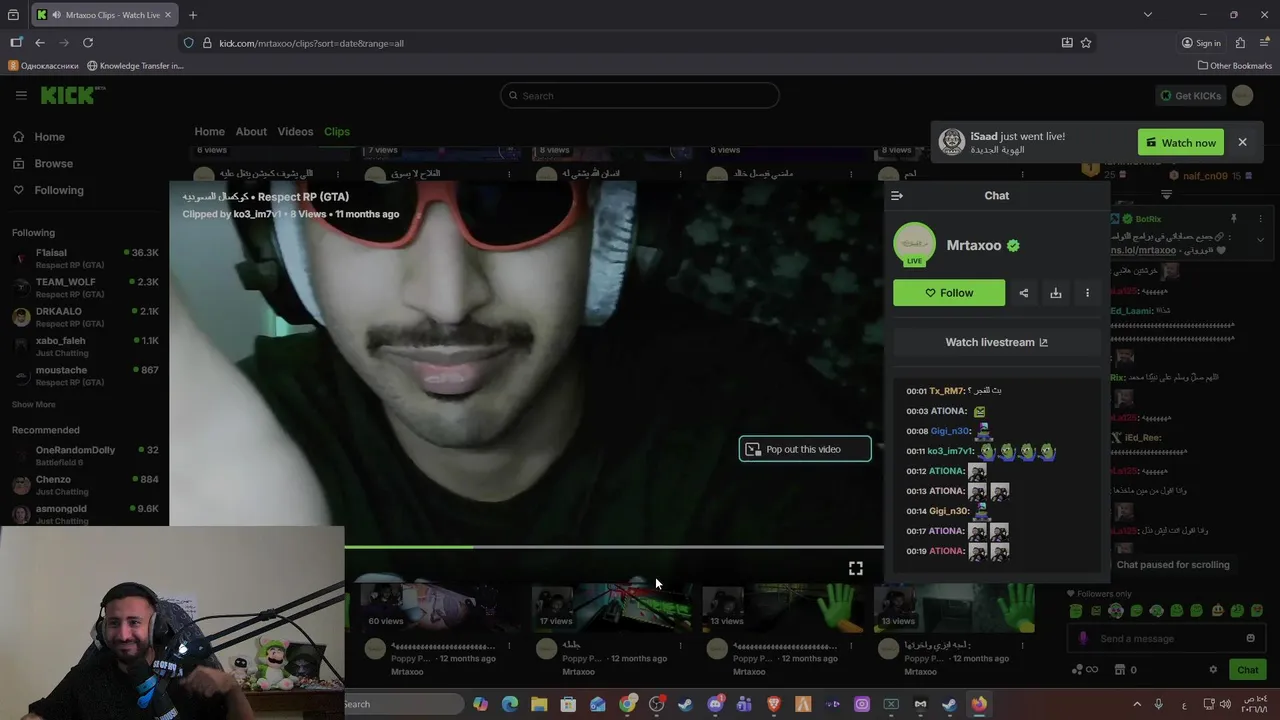Select the Clips tab
Image resolution: width=1280 pixels, height=720 pixels.
[337, 132]
